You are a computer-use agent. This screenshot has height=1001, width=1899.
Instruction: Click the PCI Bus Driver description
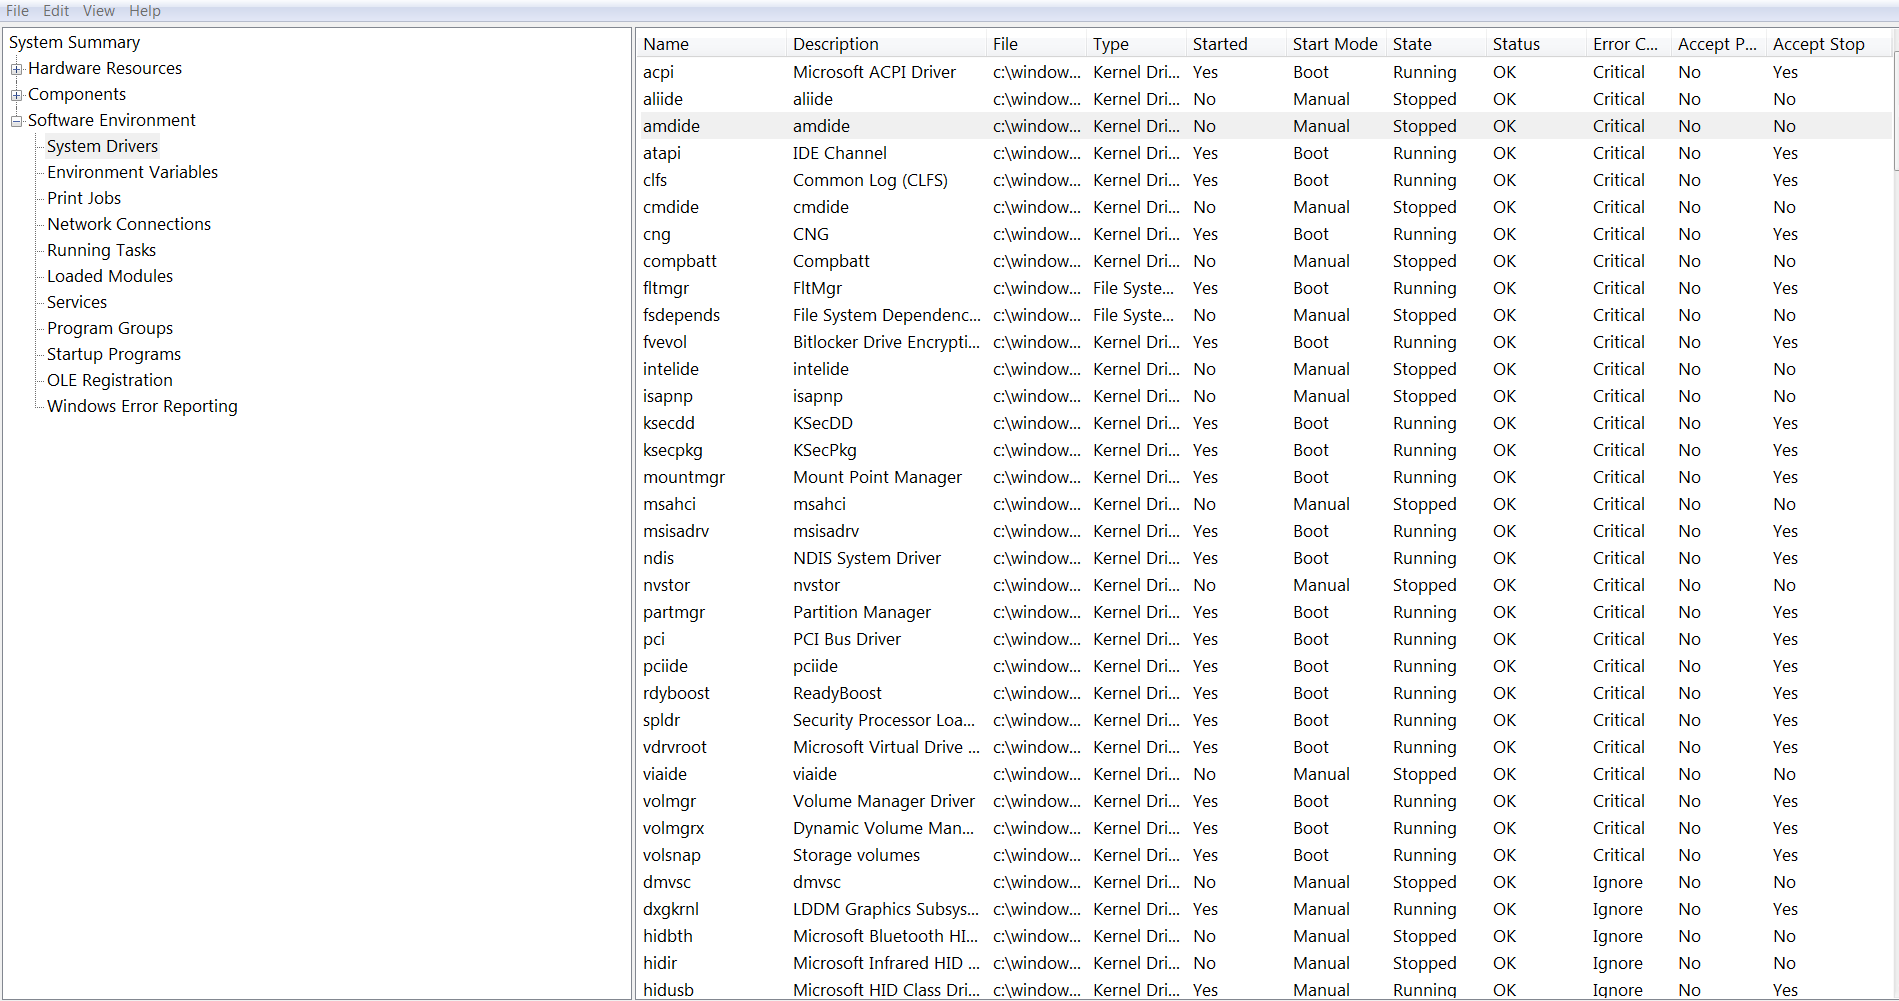coord(847,639)
